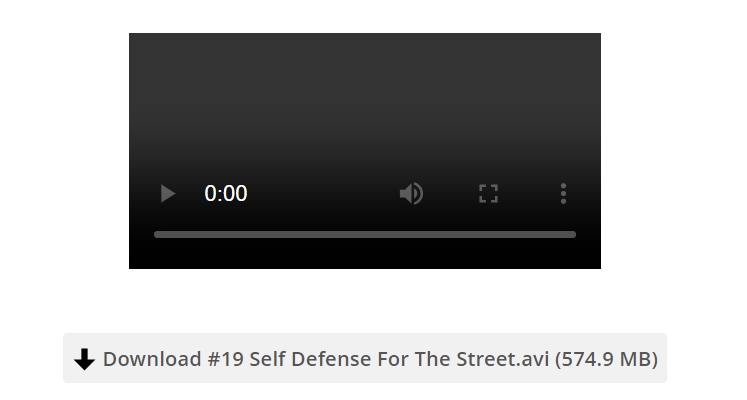Seek to three-quarters along the grey track
Image resolution: width=747 pixels, height=400 pixels.
[471, 235]
